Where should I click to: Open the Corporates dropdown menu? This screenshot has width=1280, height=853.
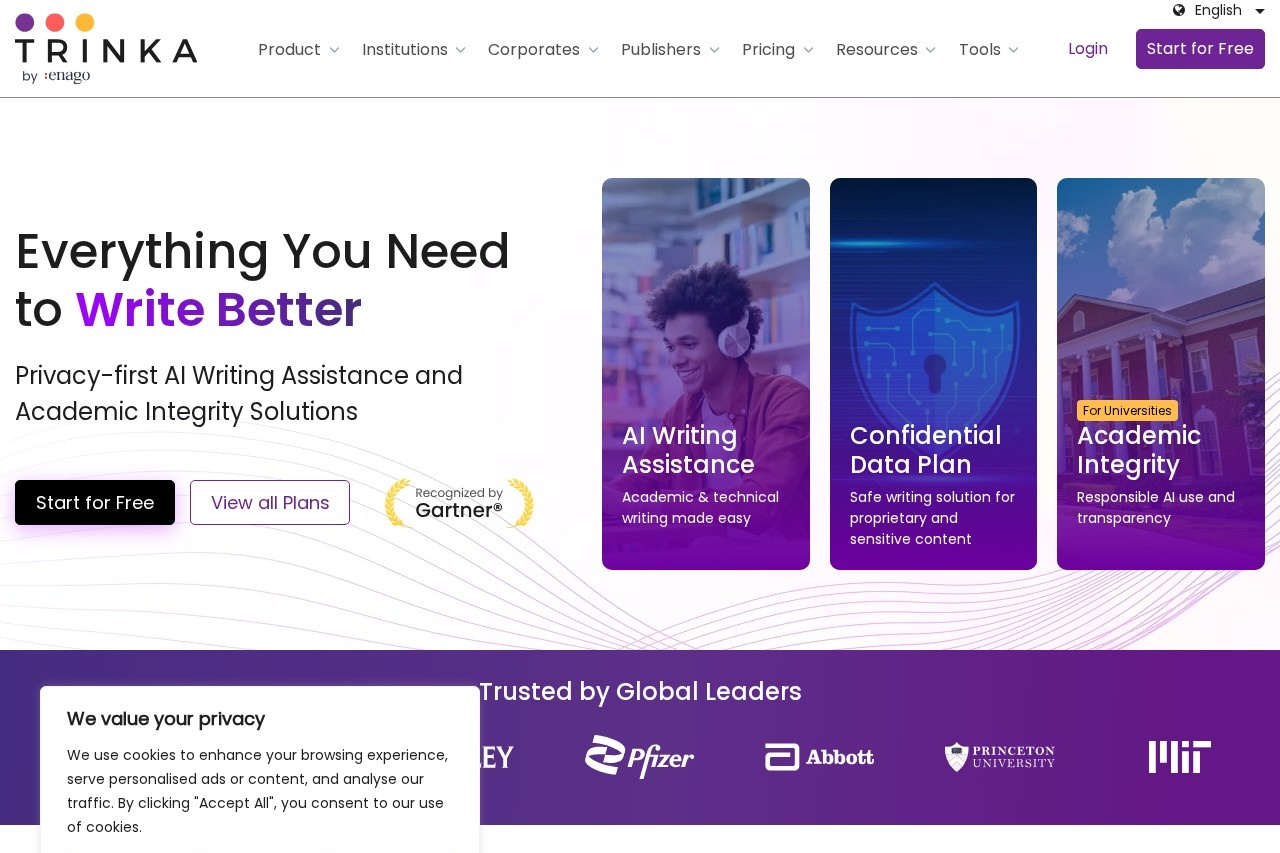543,49
